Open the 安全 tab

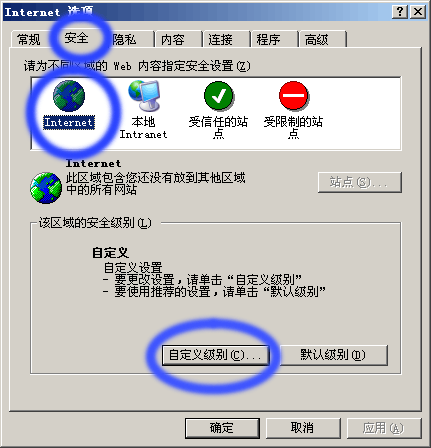tap(76, 38)
